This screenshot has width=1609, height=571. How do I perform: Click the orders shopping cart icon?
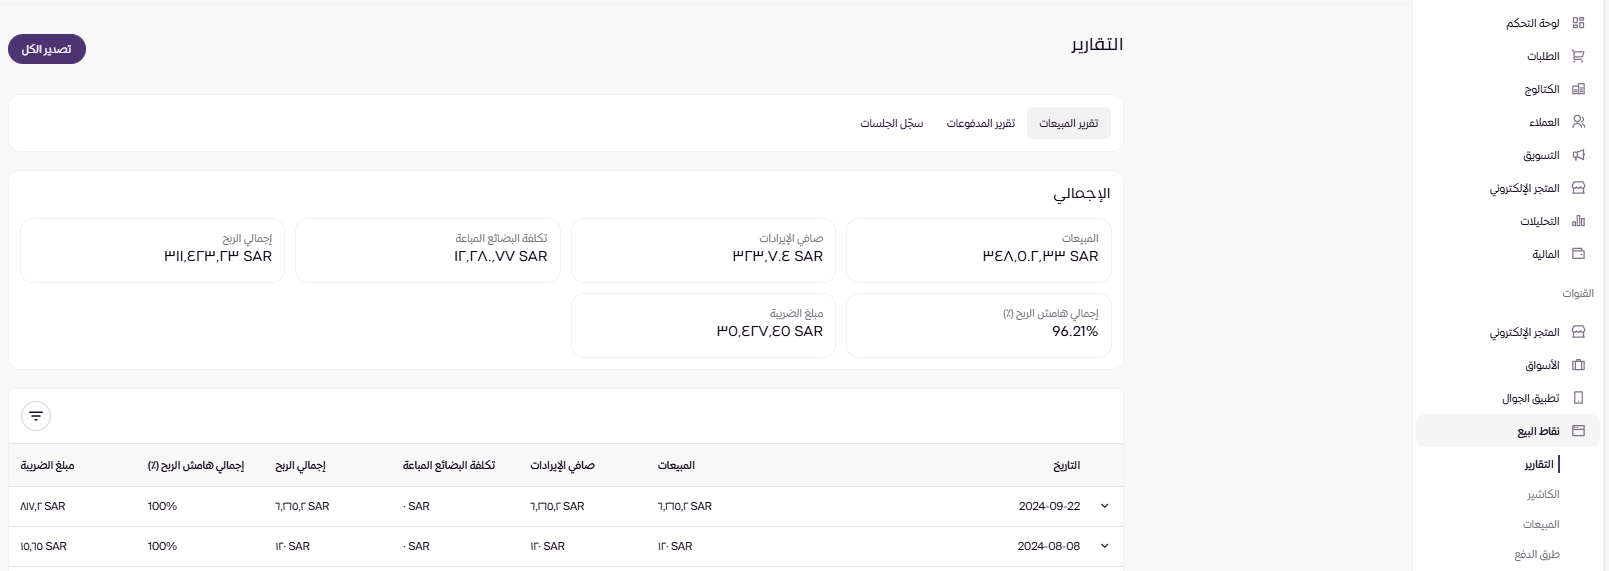tap(1578, 56)
